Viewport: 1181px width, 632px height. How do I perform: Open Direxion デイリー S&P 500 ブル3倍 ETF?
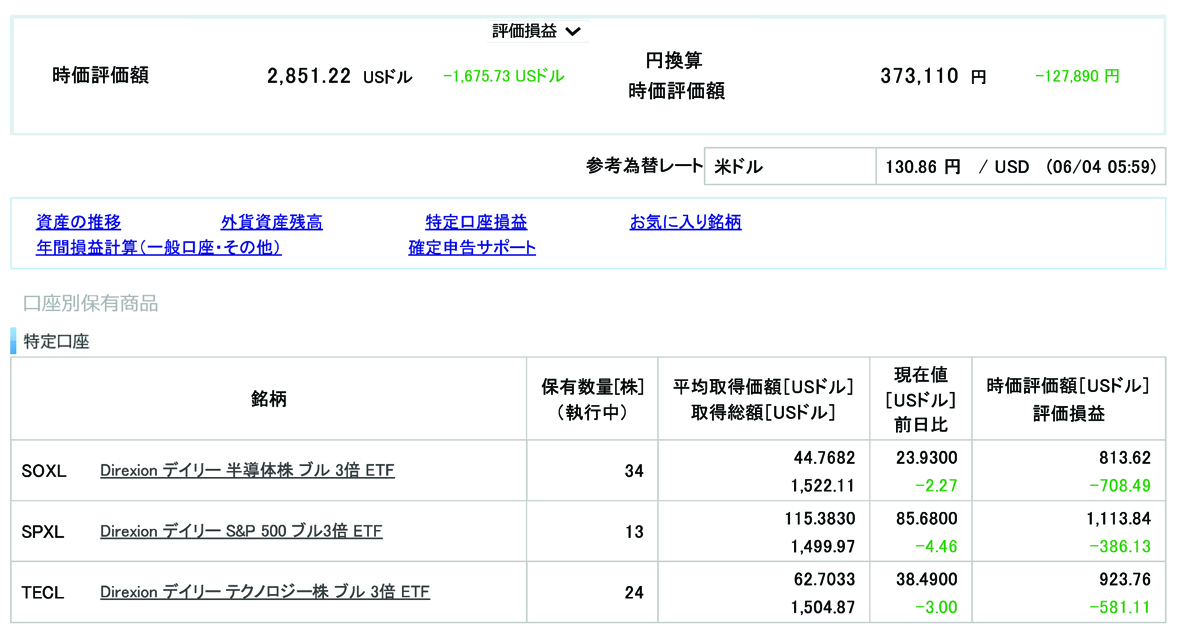(241, 531)
